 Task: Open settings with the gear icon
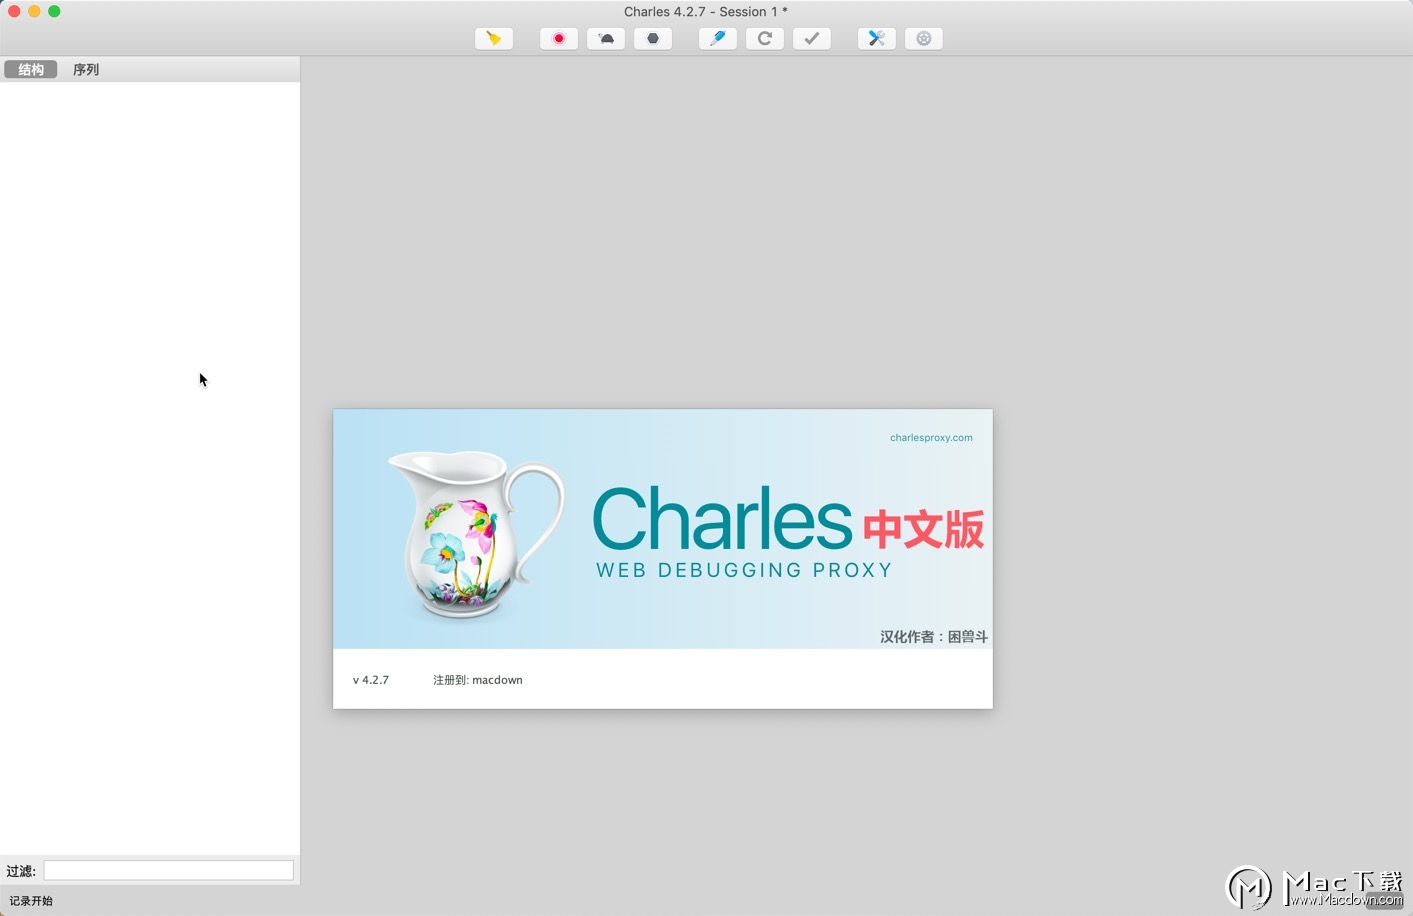pyautogui.click(x=924, y=38)
